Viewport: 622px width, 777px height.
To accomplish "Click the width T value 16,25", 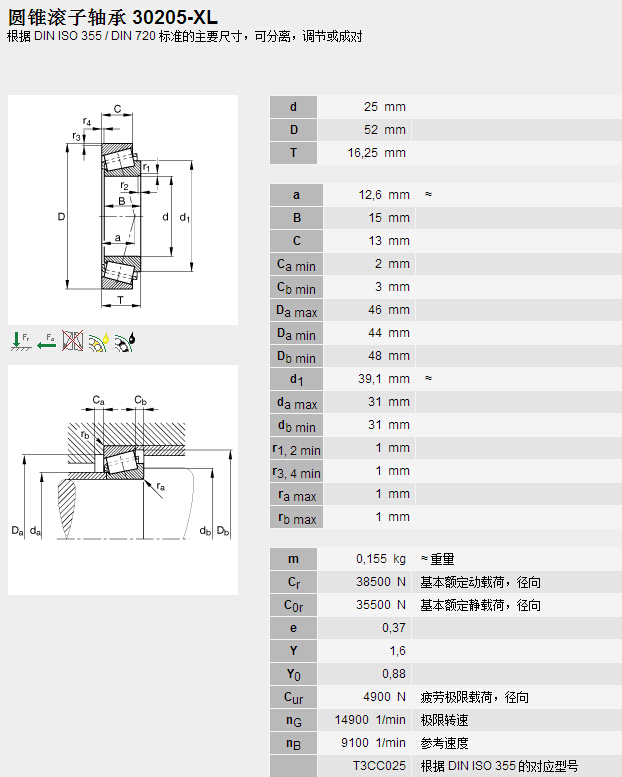I will [364, 153].
